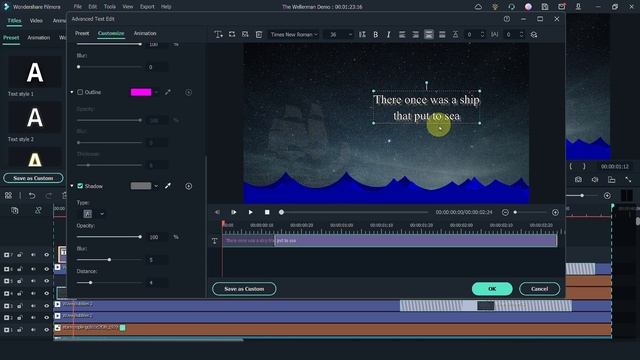This screenshot has height=360, width=640.
Task: Select the Text style 1 thumbnail
Action: click(35, 73)
